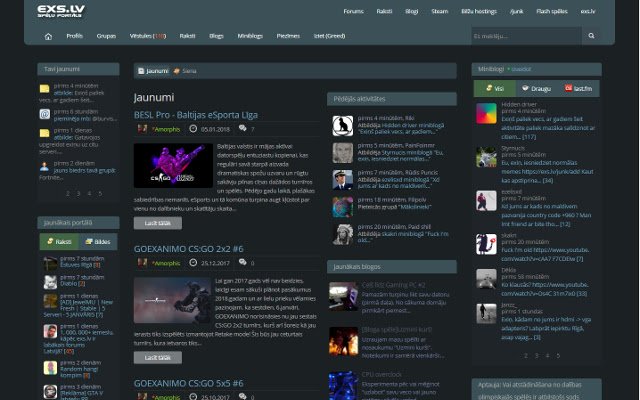The image size is (640, 400).
Task: Click the @ mention icon in Tavi jaunumi
Action: (44, 114)
